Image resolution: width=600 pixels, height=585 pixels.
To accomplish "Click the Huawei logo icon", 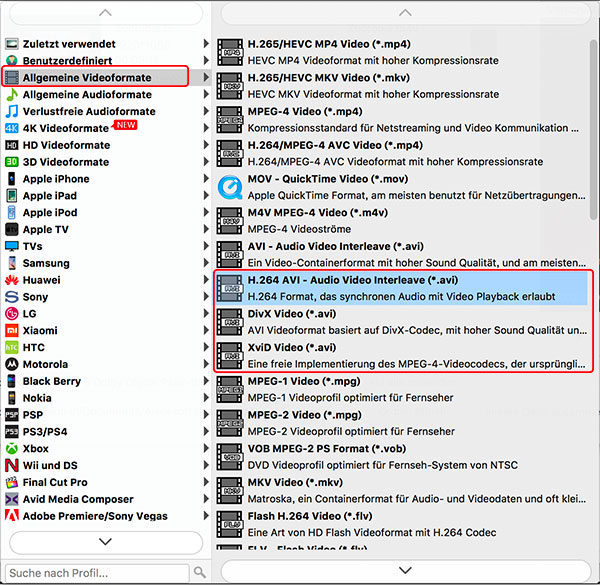I will [12, 280].
